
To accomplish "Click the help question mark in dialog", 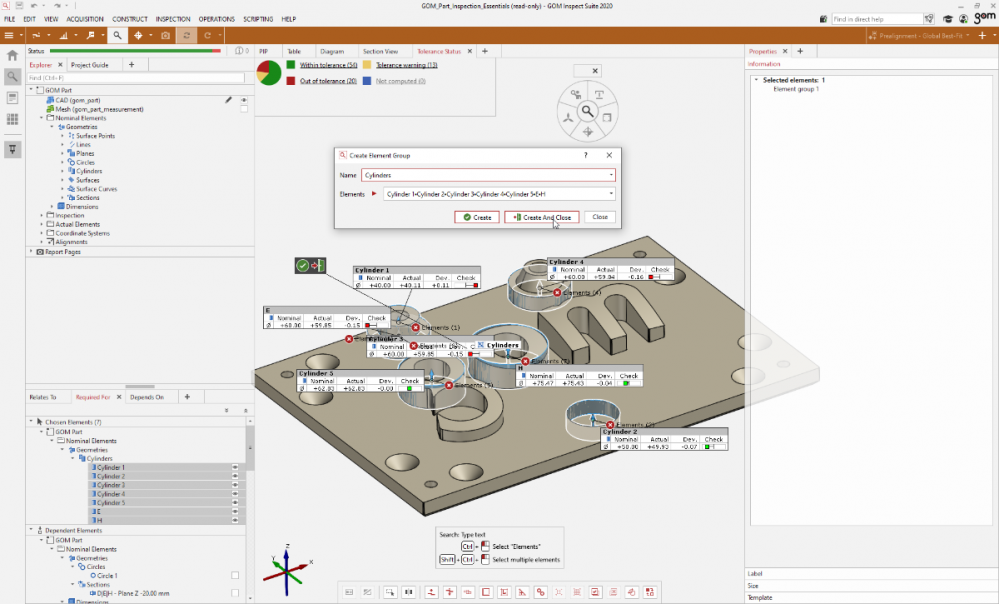I will (x=586, y=155).
